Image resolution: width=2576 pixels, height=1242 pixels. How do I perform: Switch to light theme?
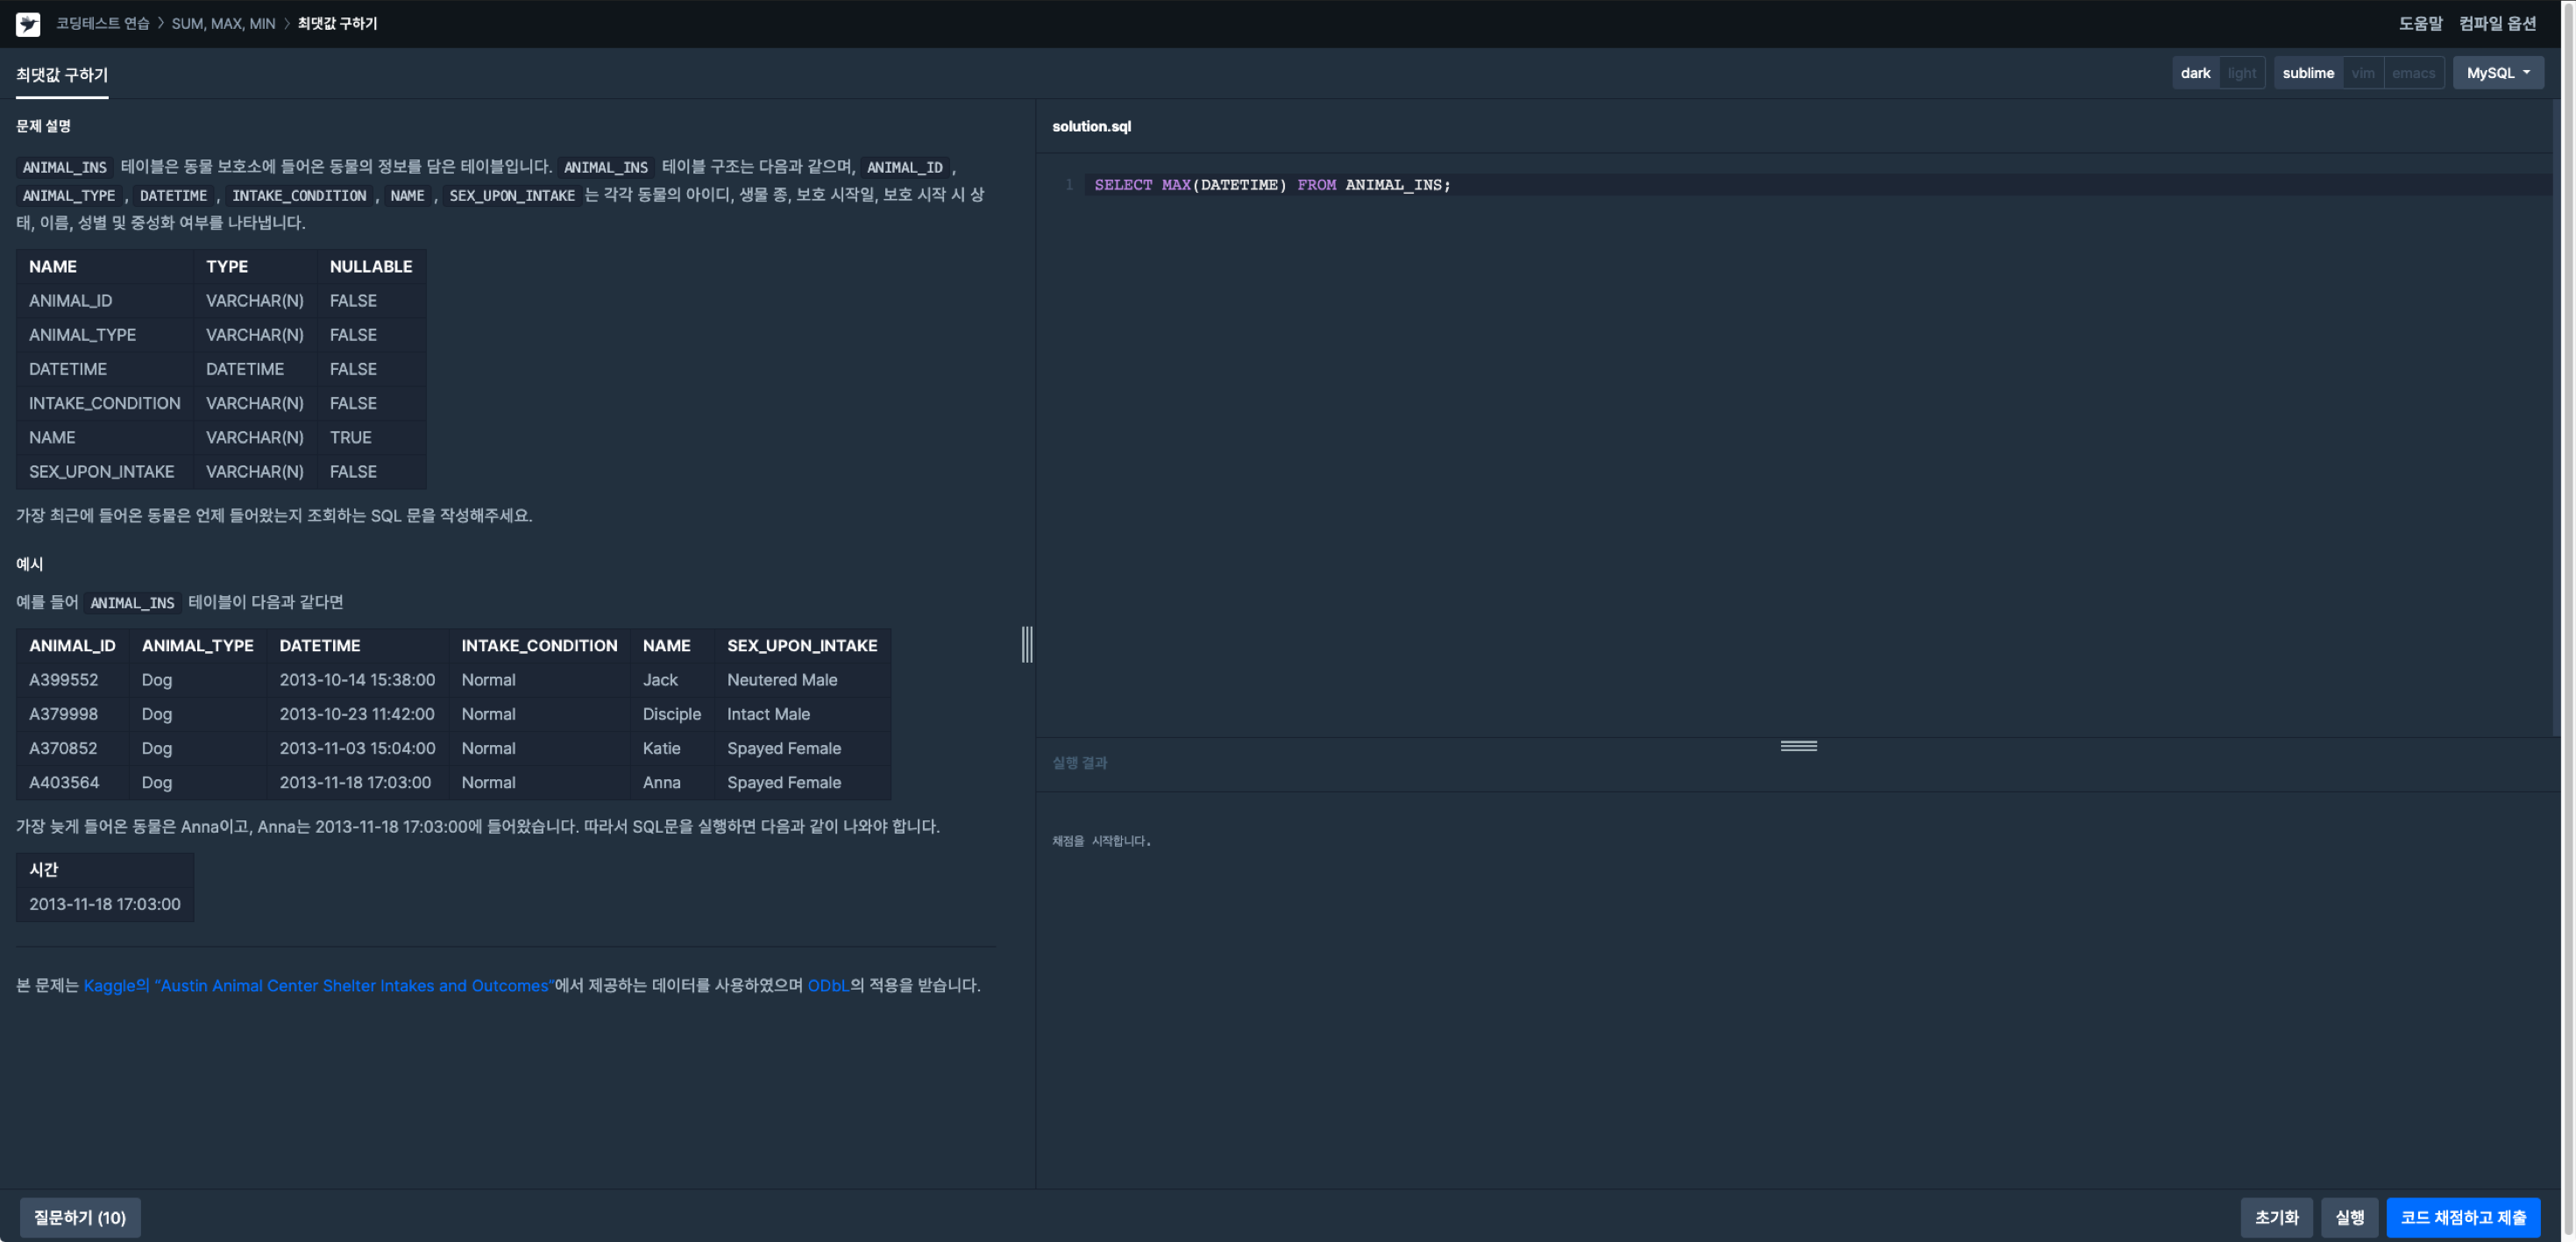pyautogui.click(x=2241, y=73)
